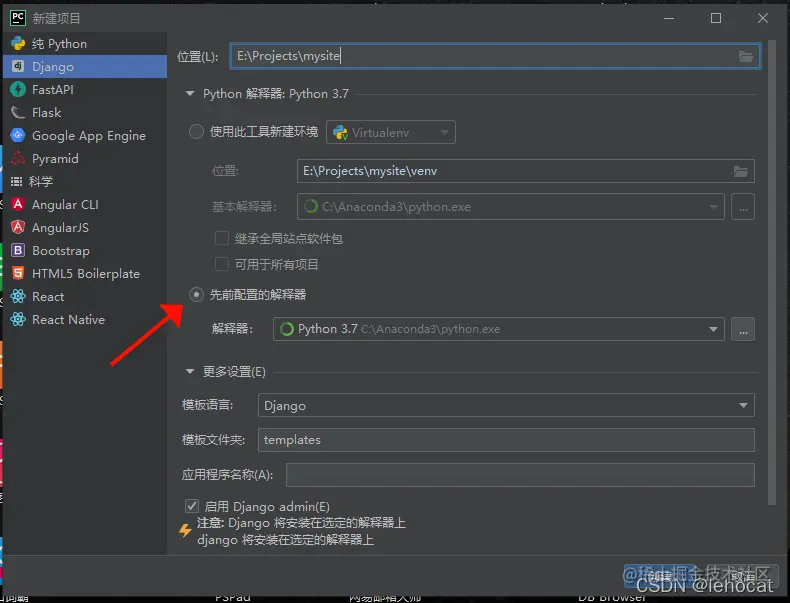Screen dimensions: 790x603
Task: Select 使用此工具新建环境 radio button
Action: (x=196, y=132)
